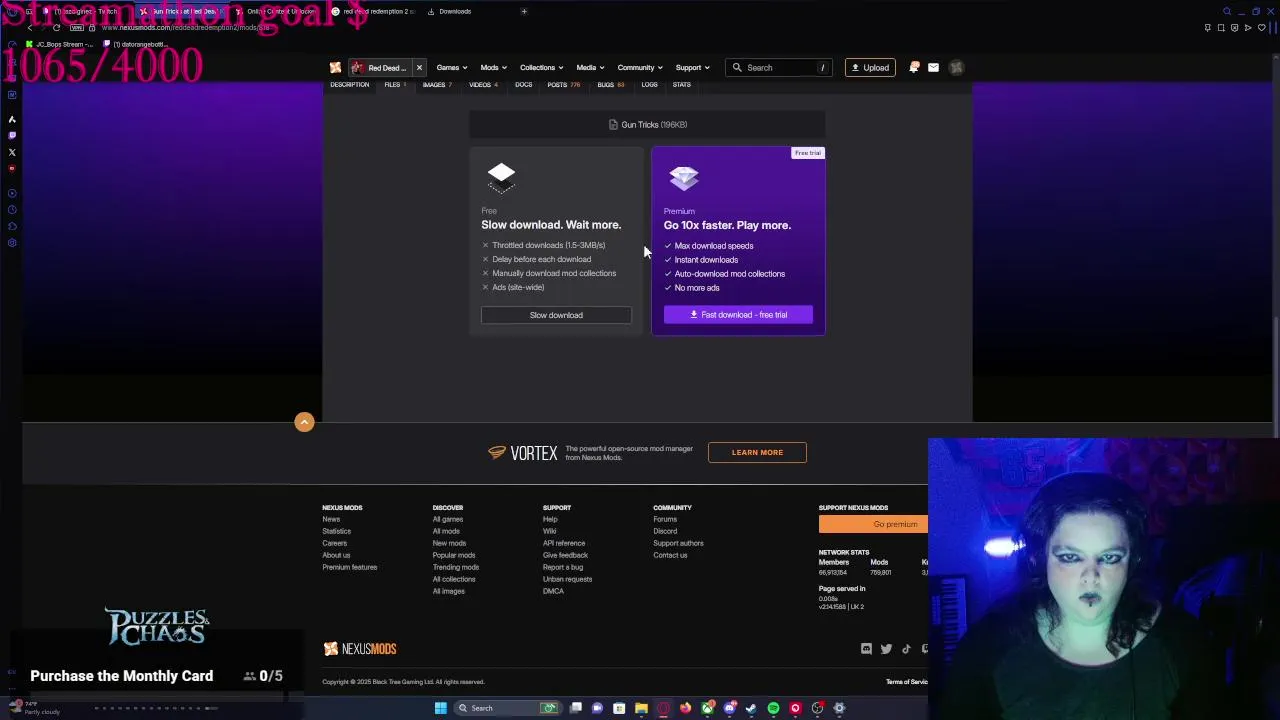Open the DMCA footer link
The height and width of the screenshot is (720, 1280).
point(553,591)
